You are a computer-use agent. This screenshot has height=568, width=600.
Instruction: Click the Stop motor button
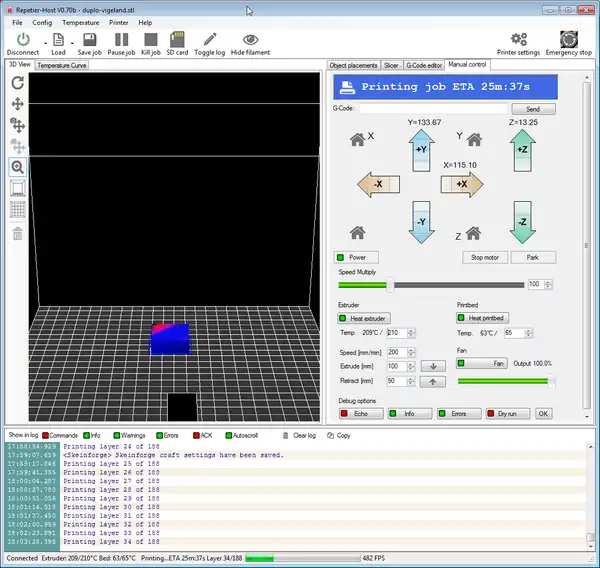tap(485, 257)
